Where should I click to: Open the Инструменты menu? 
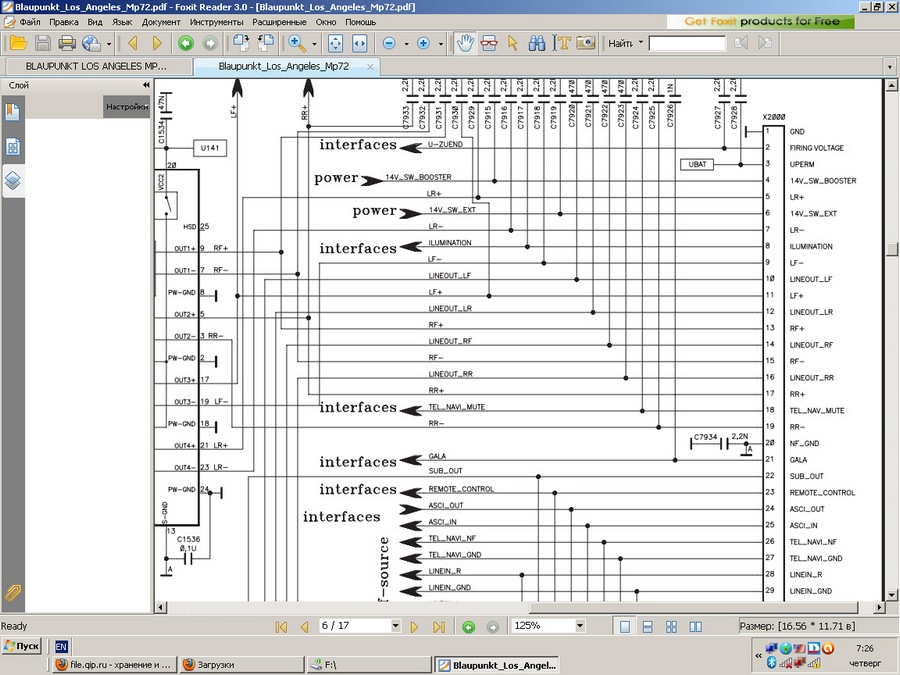point(216,21)
